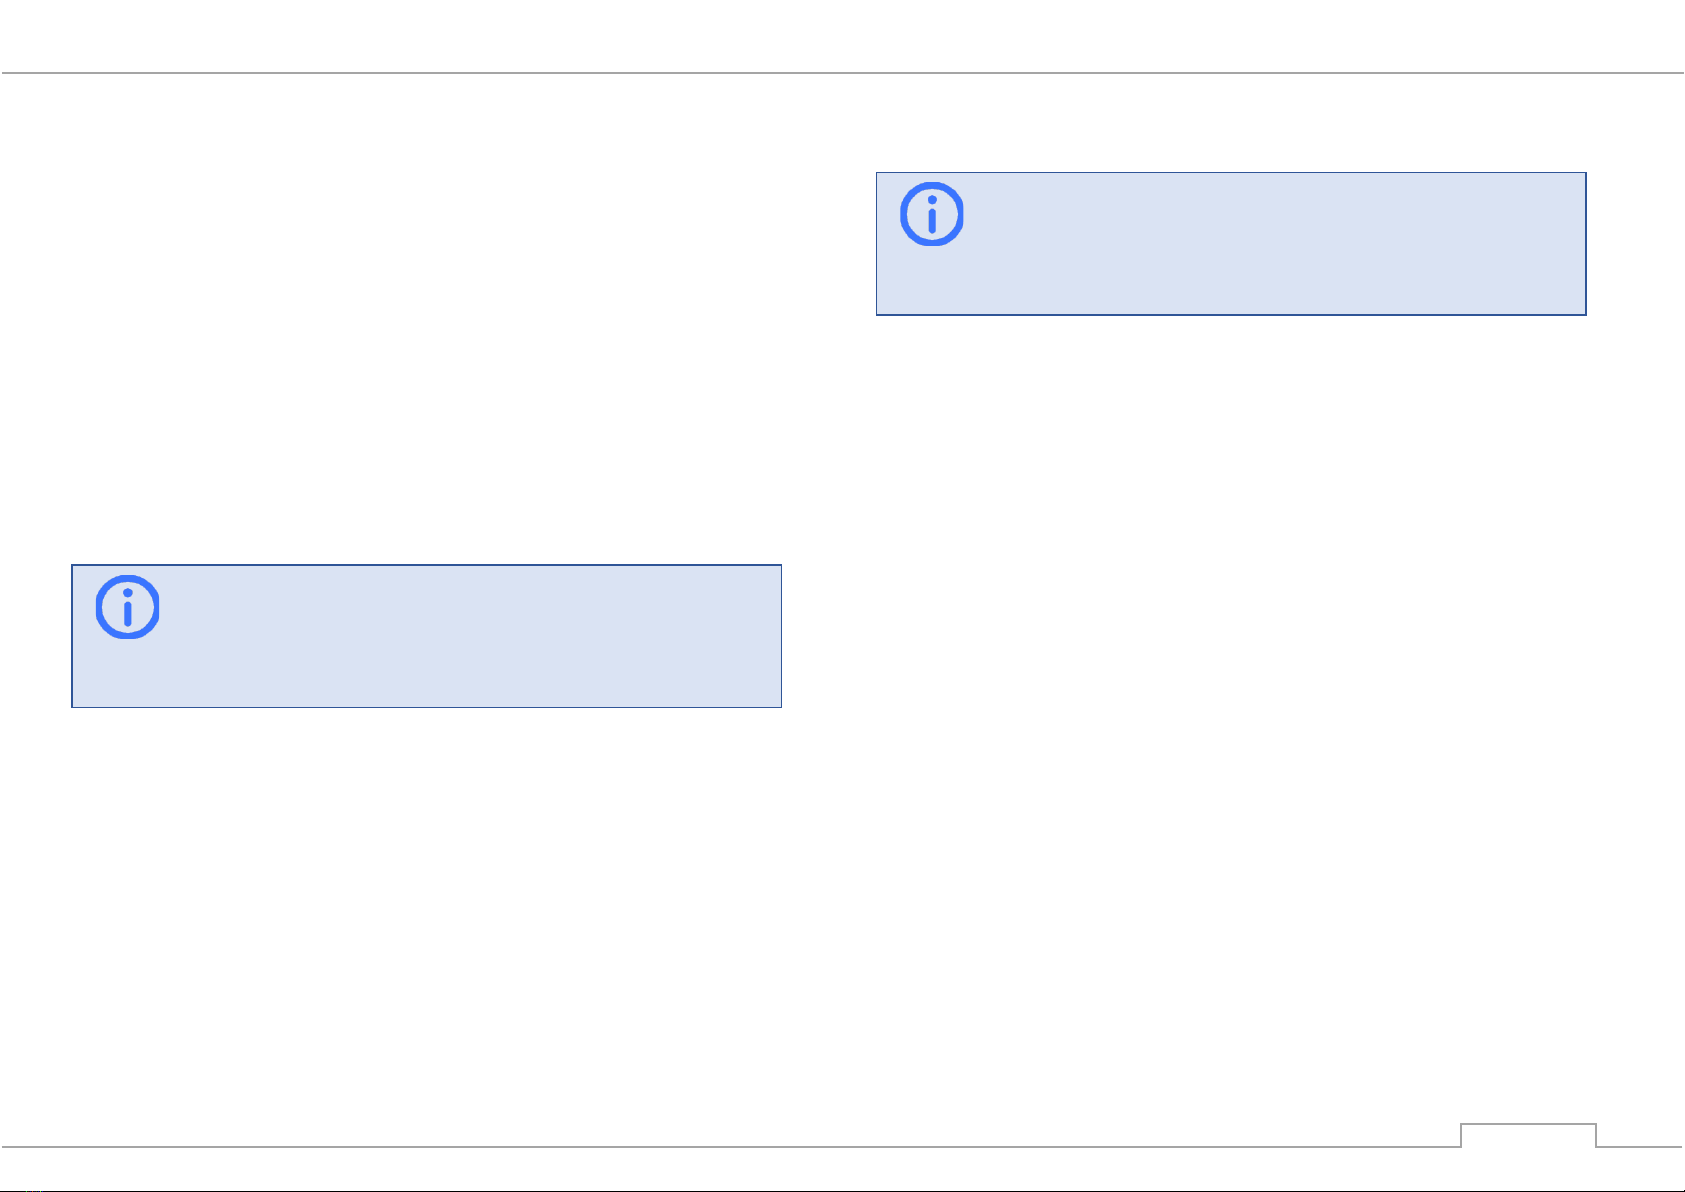Click the empty page number box in the footer

click(x=1528, y=1136)
